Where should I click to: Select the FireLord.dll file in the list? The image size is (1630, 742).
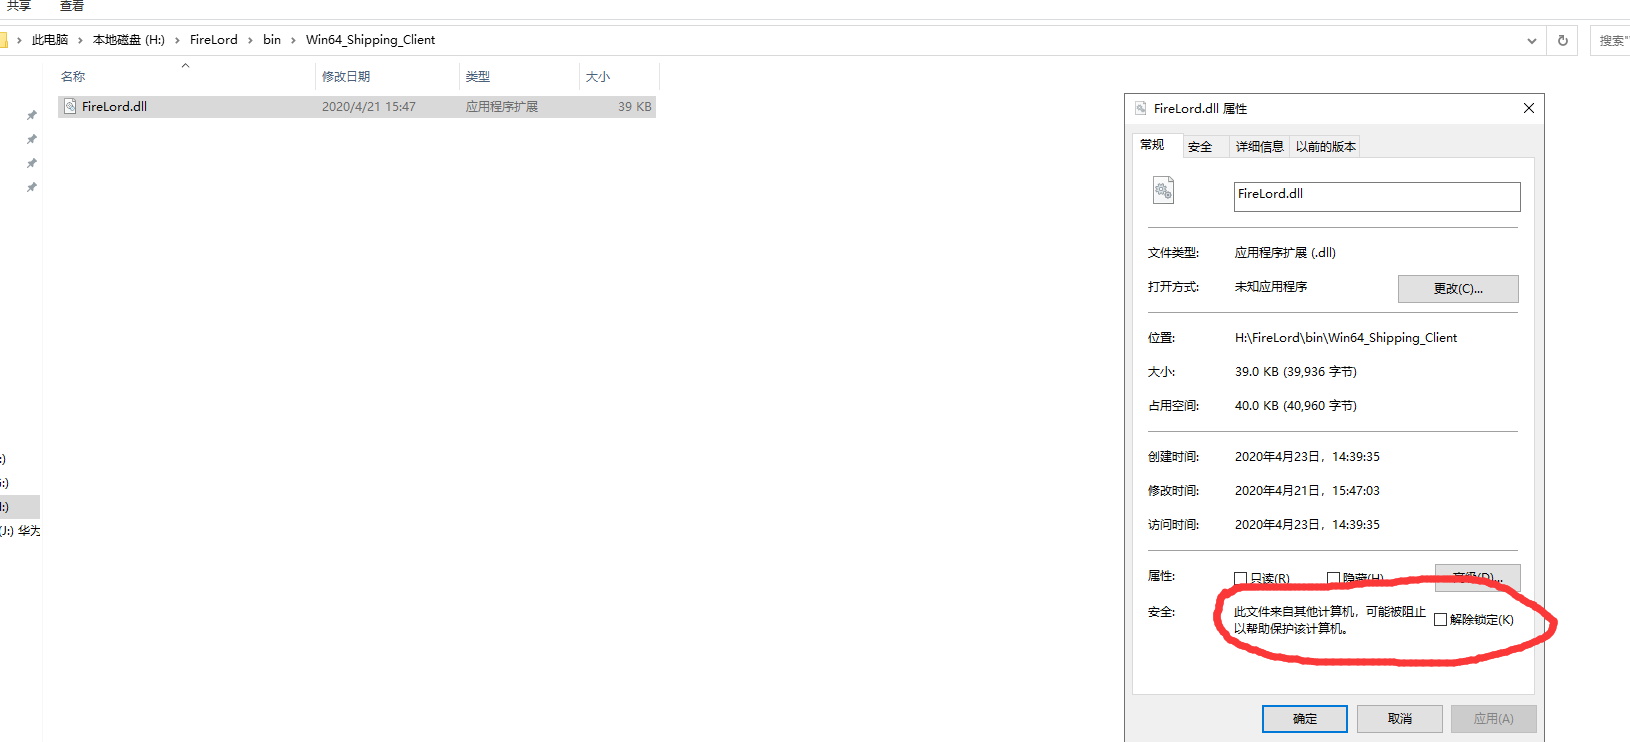(357, 107)
